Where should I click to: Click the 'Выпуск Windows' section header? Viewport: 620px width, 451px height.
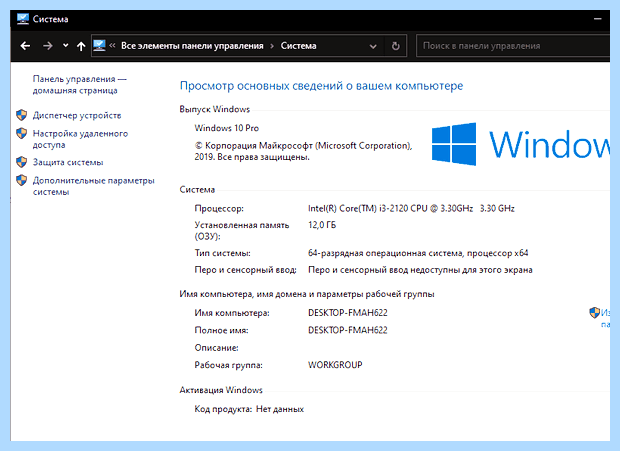[215, 109]
